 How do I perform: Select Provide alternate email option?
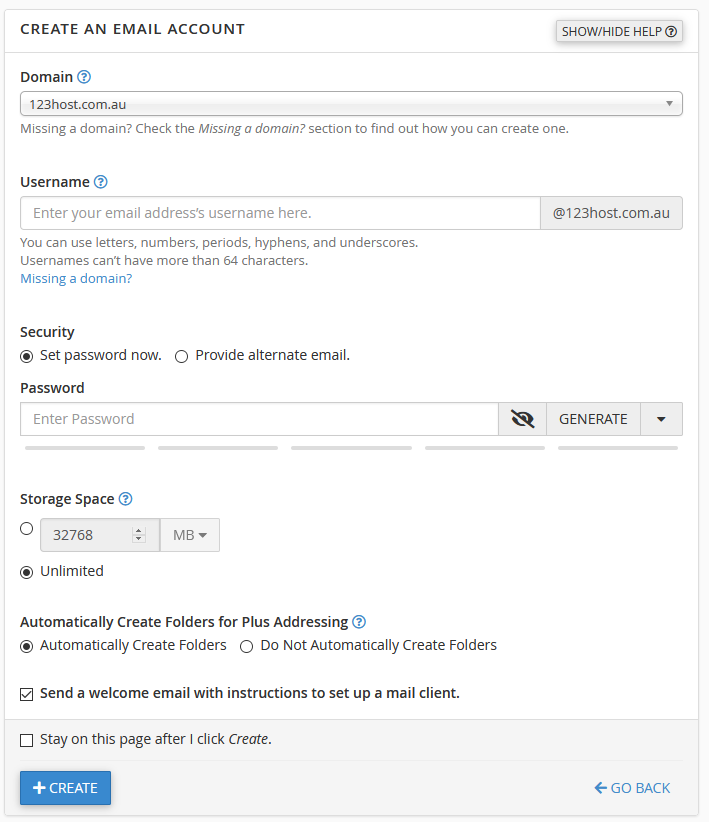tap(181, 356)
